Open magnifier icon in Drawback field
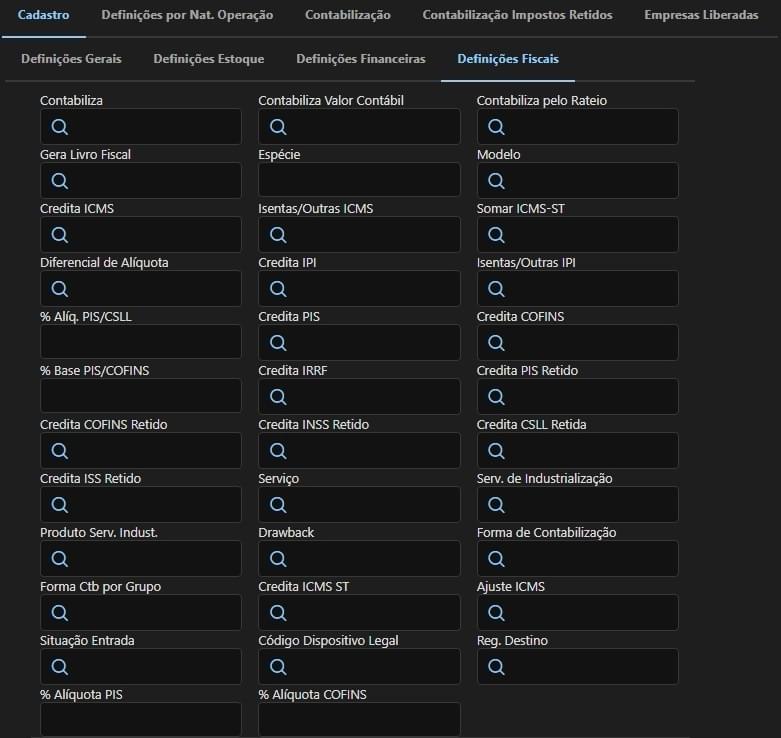The image size is (781, 738). (278, 559)
